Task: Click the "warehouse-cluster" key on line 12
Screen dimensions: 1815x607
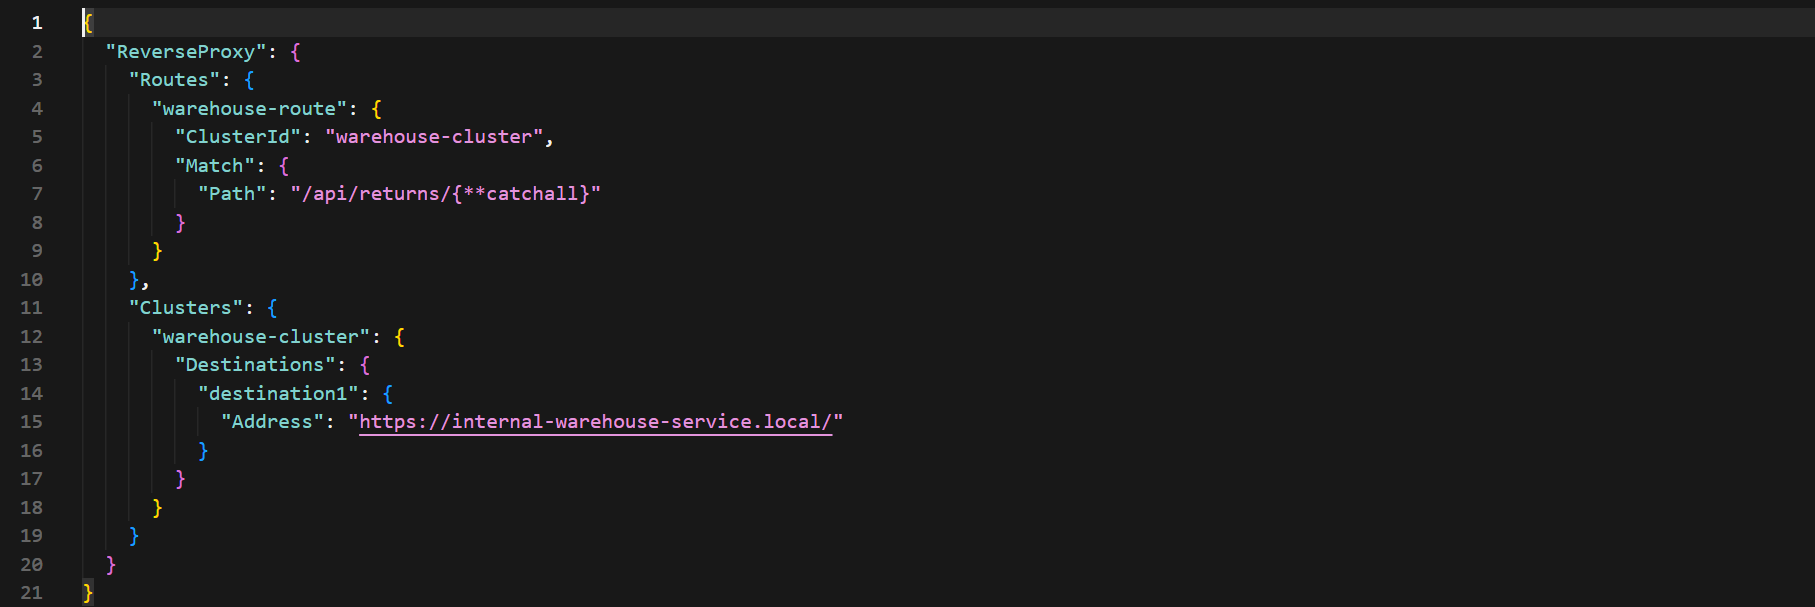Action: (261, 337)
